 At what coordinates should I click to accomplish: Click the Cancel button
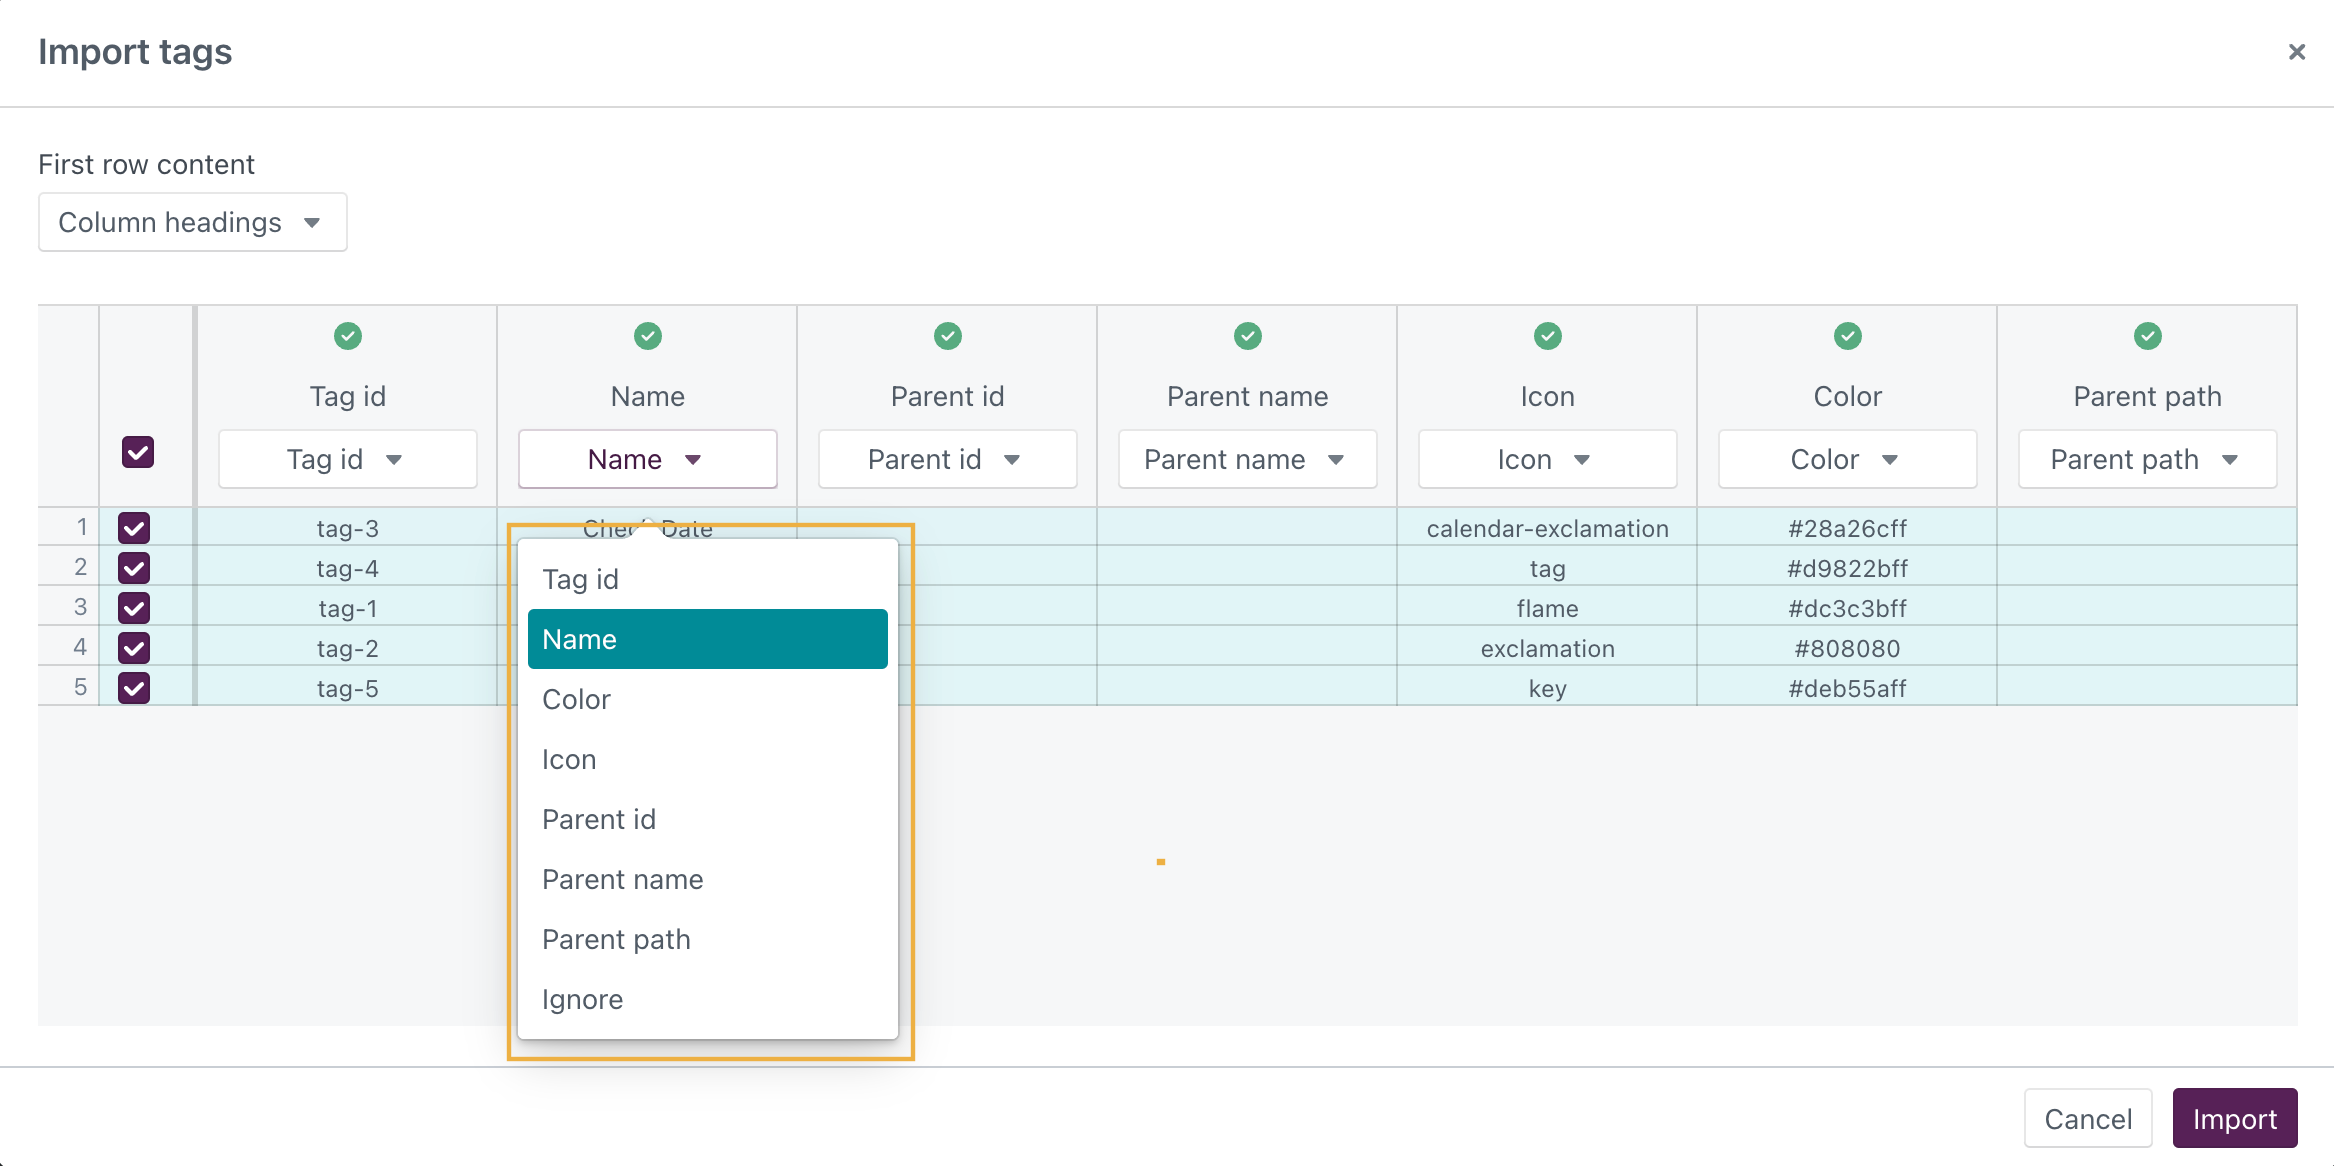point(2087,1118)
